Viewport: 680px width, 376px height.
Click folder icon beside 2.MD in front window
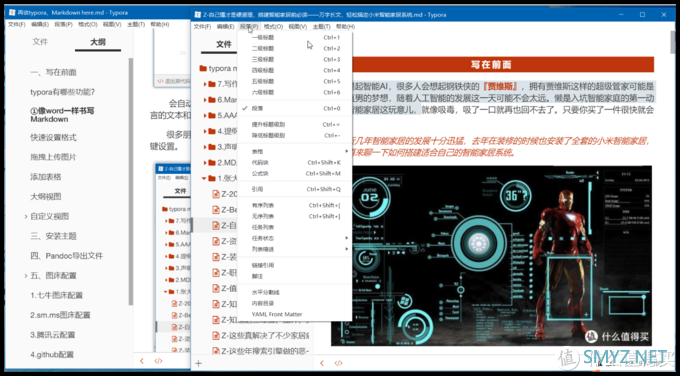pyautogui.click(x=212, y=163)
